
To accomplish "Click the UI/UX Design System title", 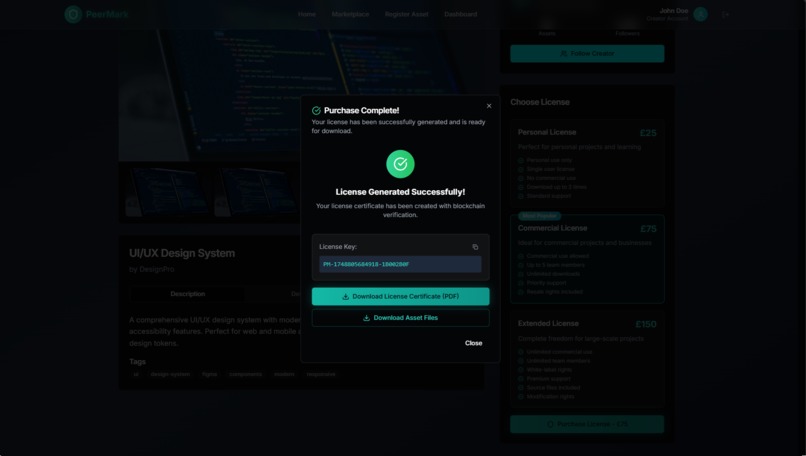I will (x=182, y=253).
